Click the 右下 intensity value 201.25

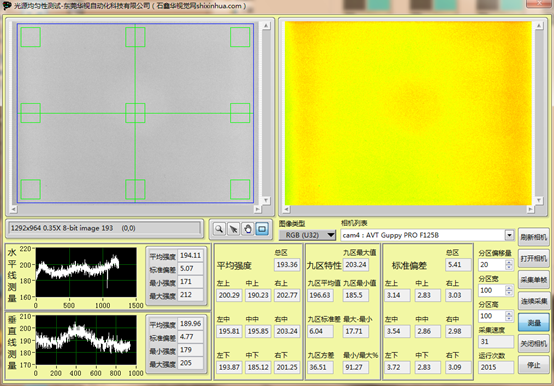coord(287,367)
